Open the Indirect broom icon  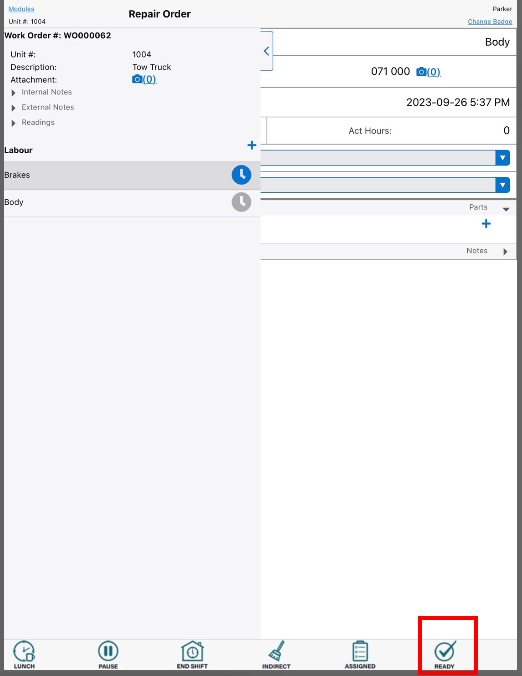pos(276,651)
